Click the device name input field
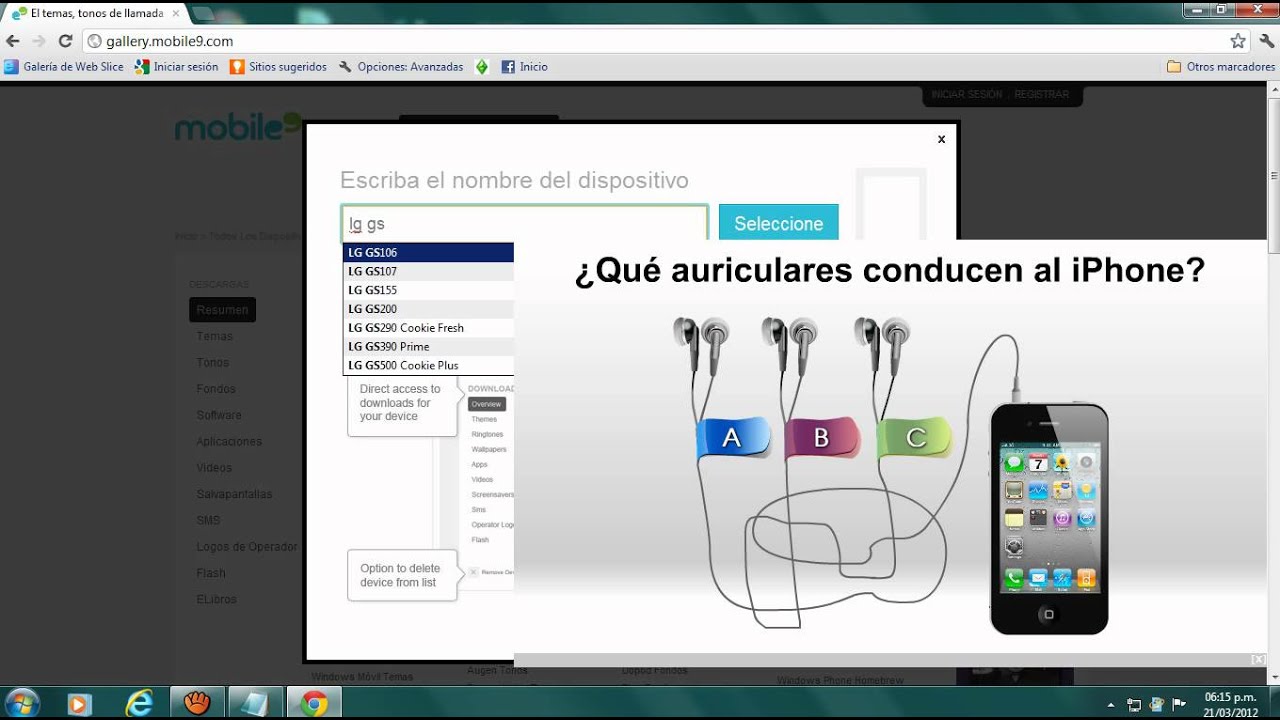 (525, 224)
